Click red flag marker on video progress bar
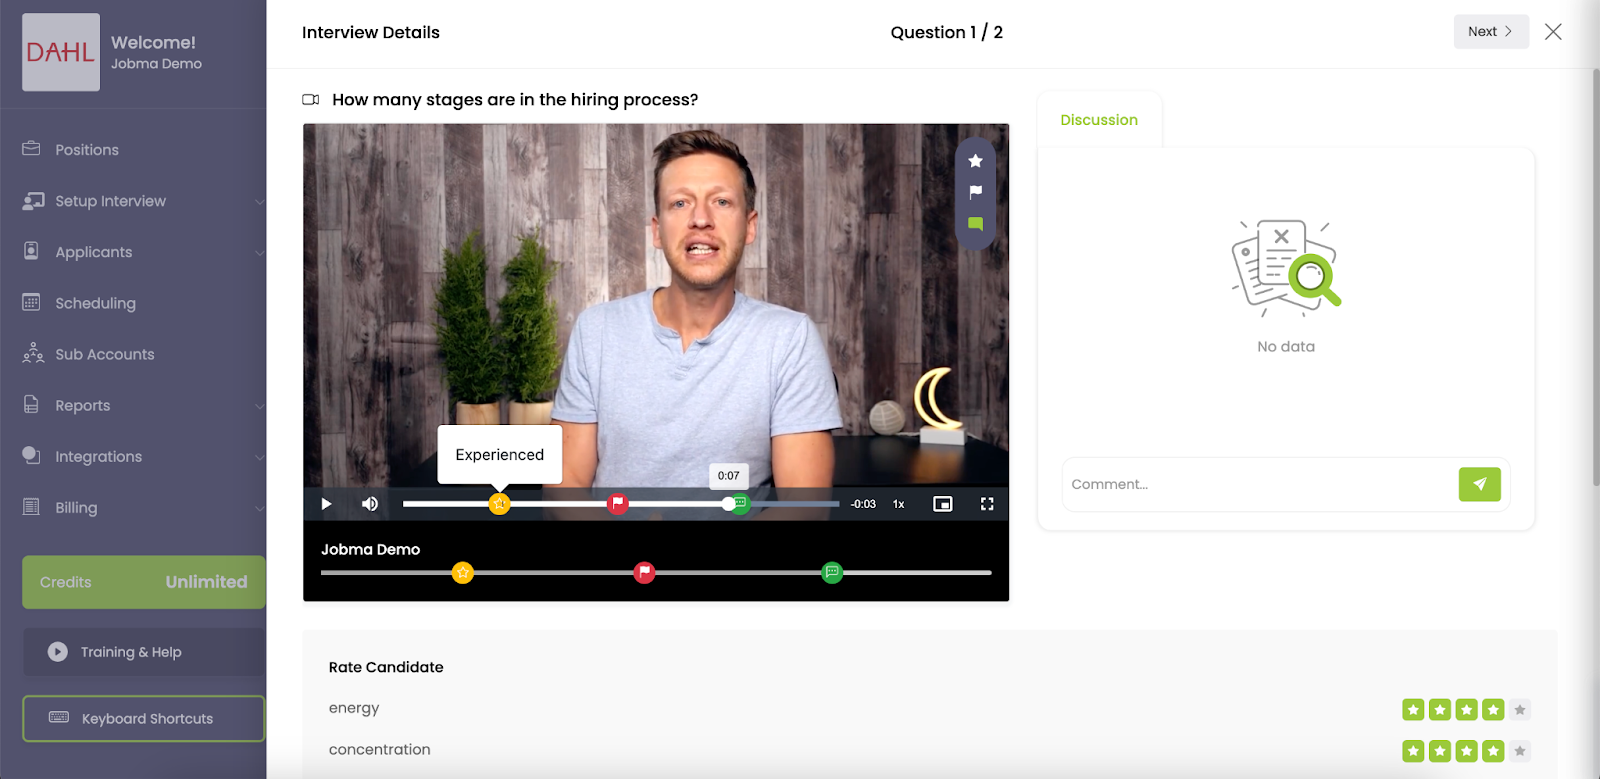Screen dimensions: 1600x779 [618, 504]
